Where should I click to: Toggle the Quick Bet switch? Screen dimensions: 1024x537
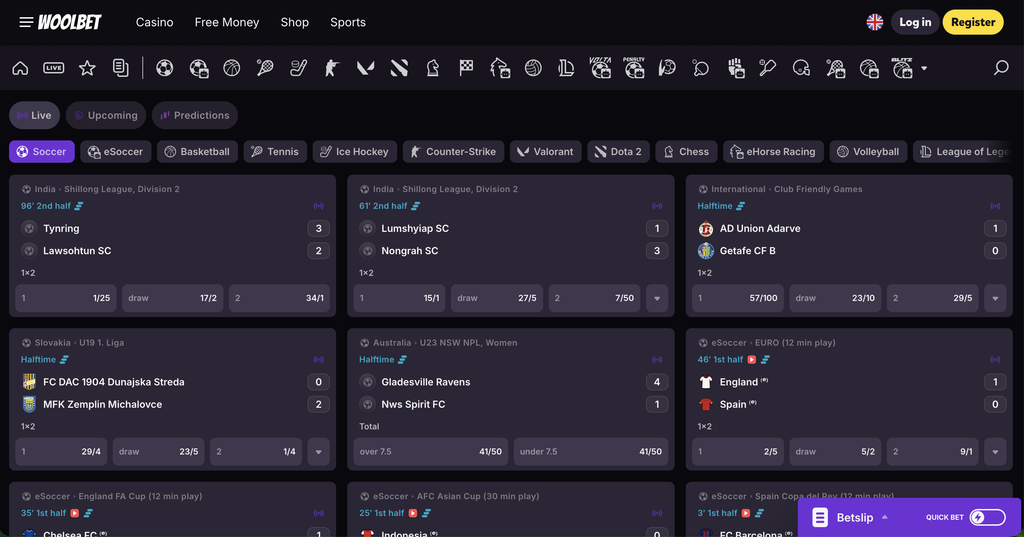987,517
